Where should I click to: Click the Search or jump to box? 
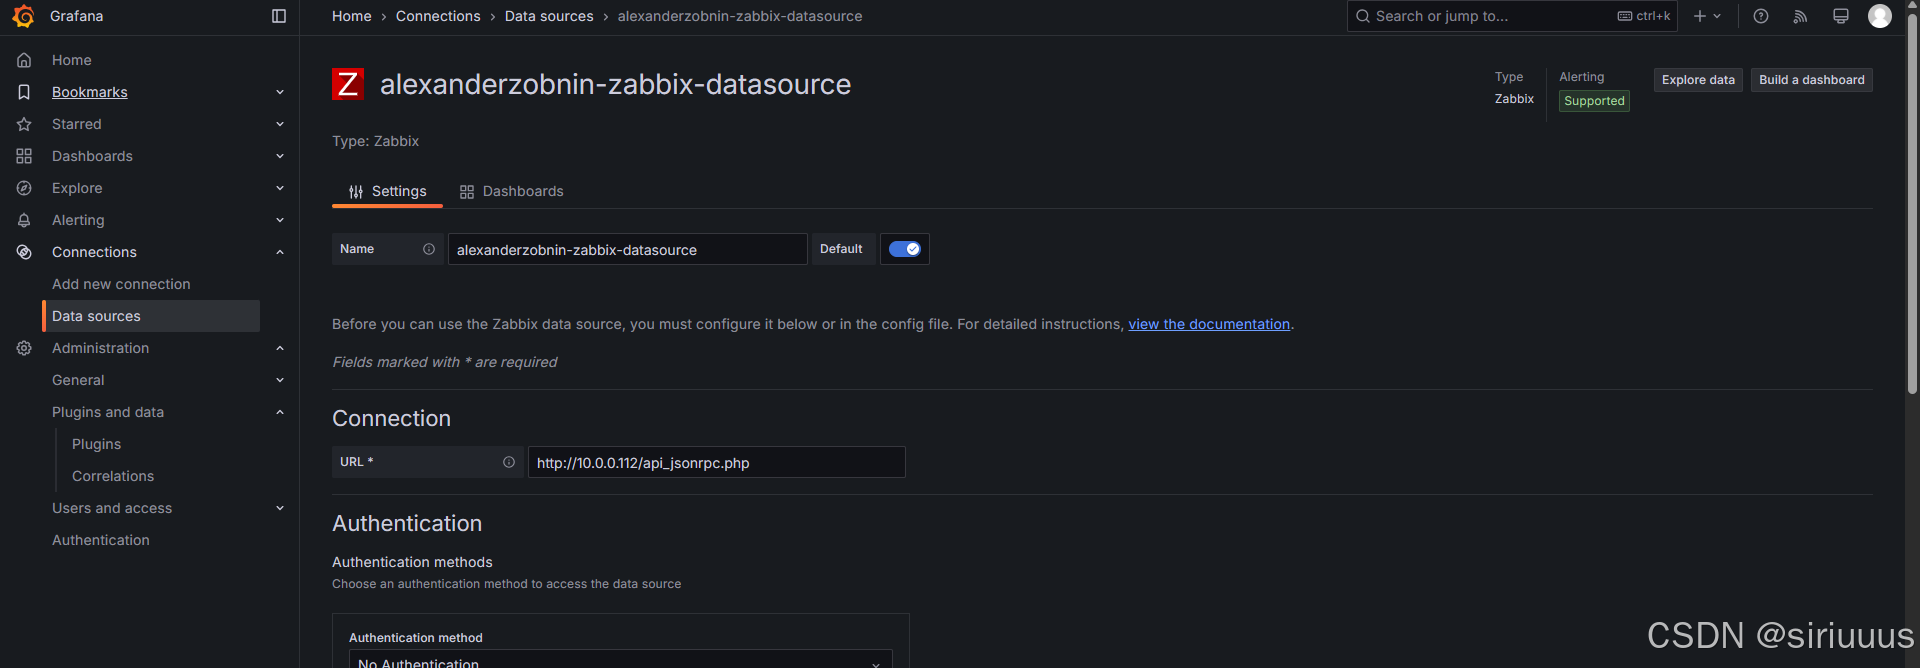tap(1512, 16)
